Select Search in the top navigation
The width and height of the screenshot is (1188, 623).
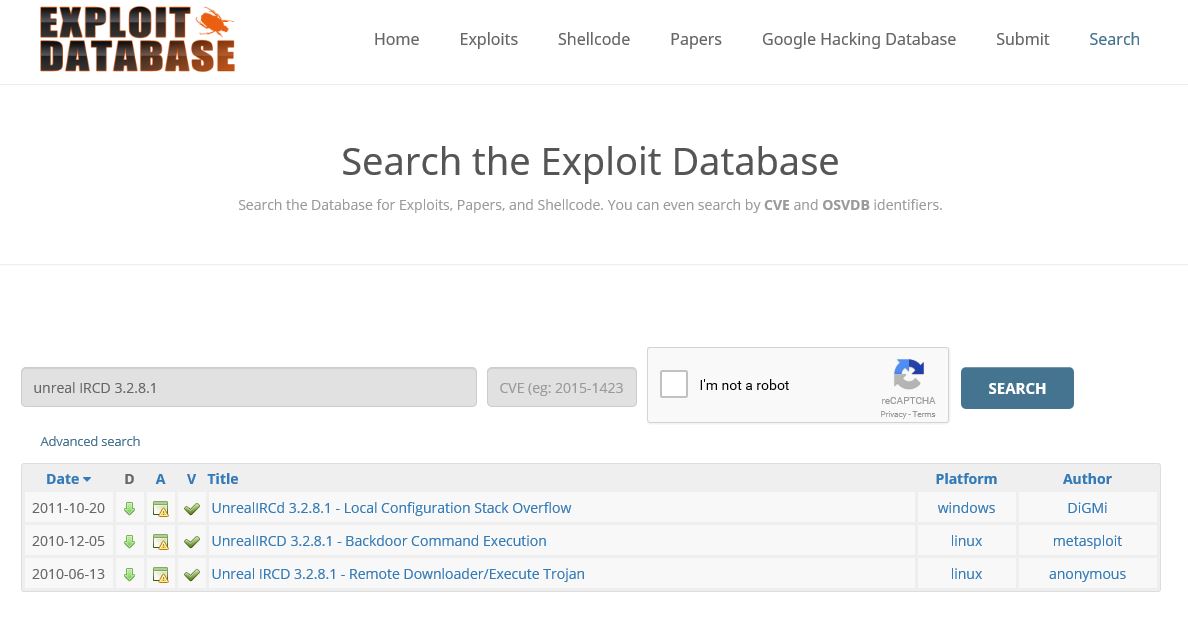1114,39
